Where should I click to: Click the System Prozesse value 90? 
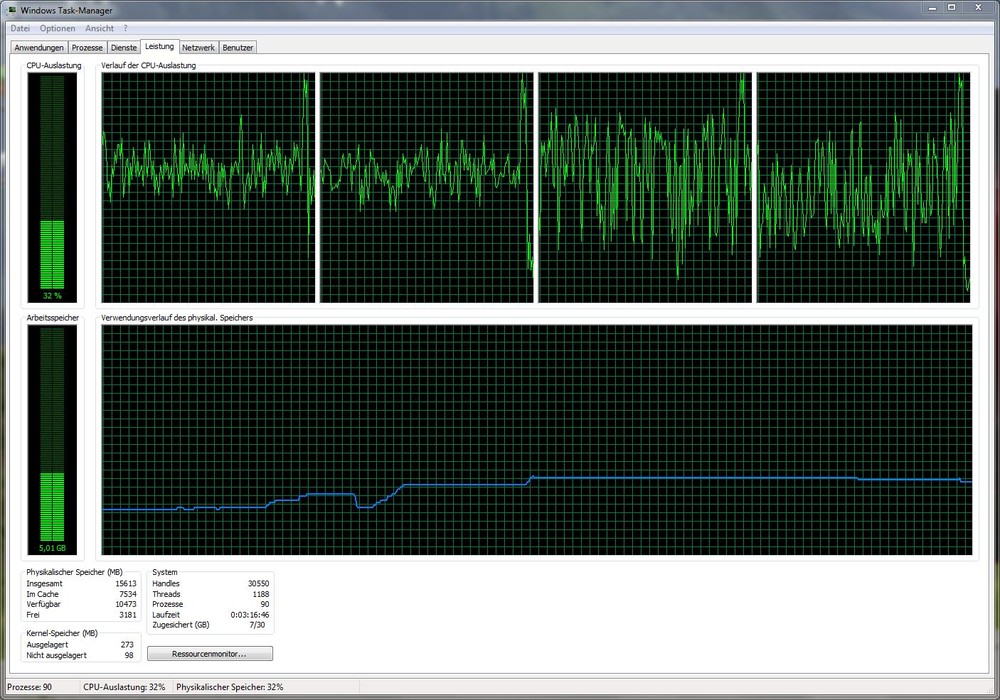click(265, 604)
